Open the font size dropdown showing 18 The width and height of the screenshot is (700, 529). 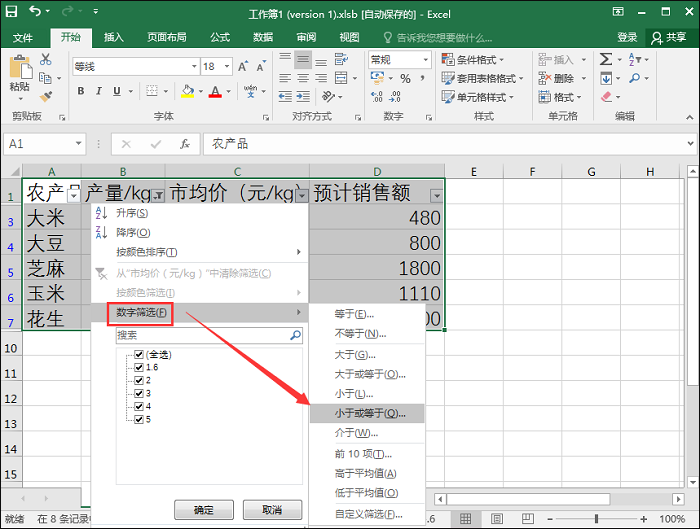tap(227, 67)
